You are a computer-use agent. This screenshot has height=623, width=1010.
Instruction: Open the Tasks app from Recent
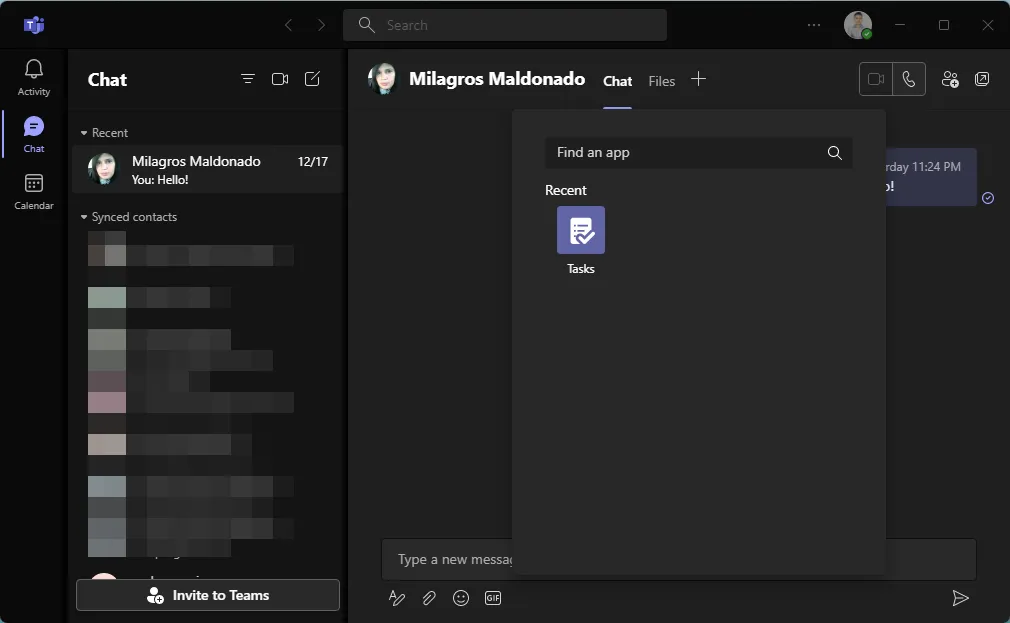[580, 231]
